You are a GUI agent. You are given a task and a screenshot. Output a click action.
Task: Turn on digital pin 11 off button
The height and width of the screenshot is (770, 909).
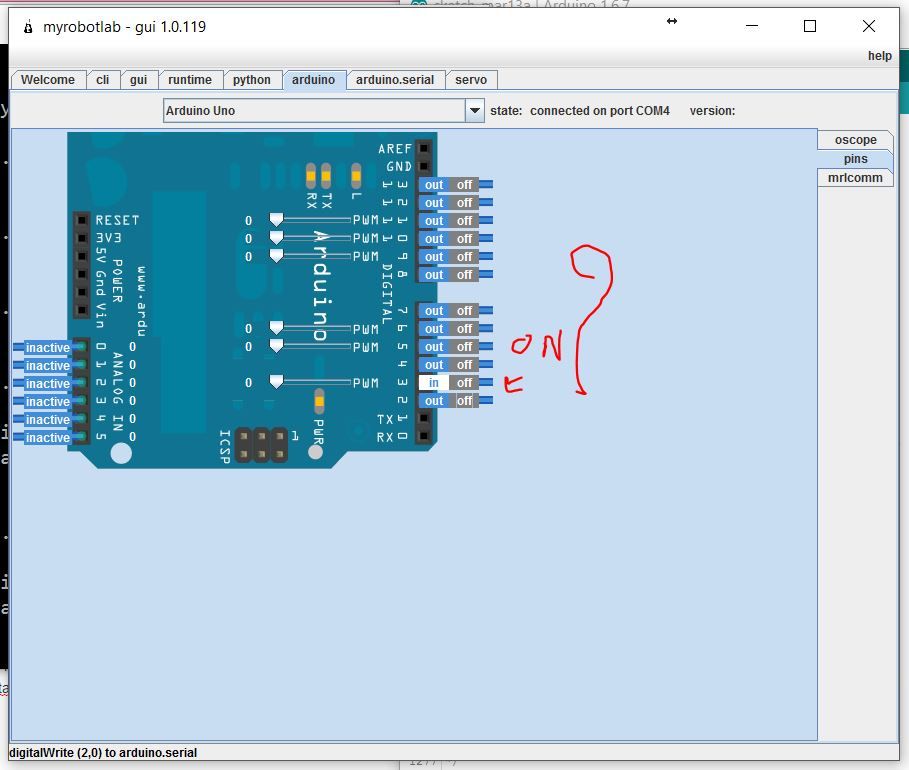[x=464, y=221]
